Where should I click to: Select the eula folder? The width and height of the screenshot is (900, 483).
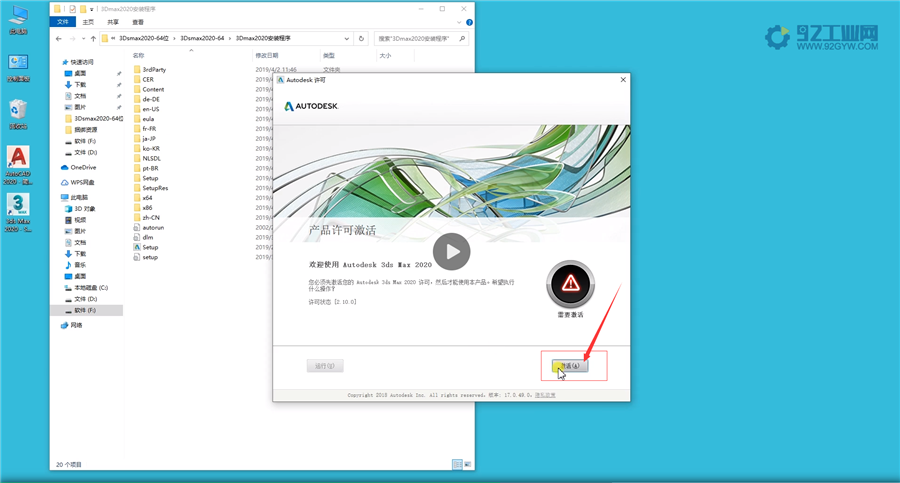coord(143,119)
